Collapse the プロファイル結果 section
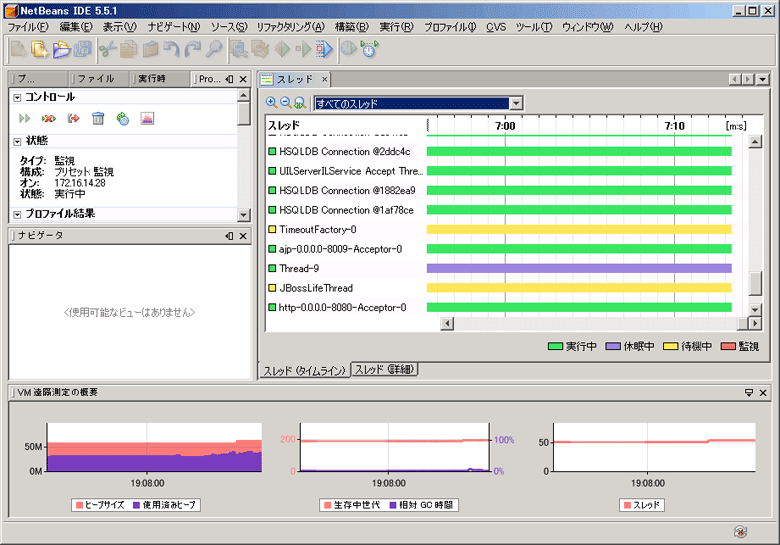This screenshot has height=545, width=780. [17, 214]
